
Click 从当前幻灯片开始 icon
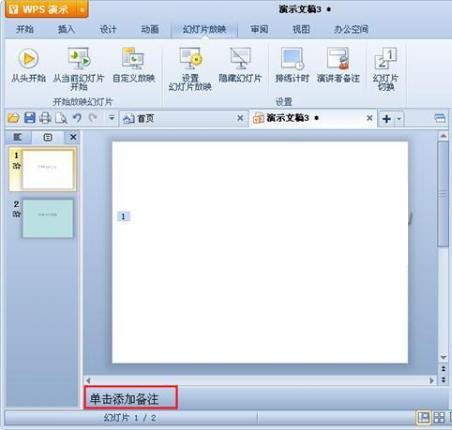pos(79,59)
